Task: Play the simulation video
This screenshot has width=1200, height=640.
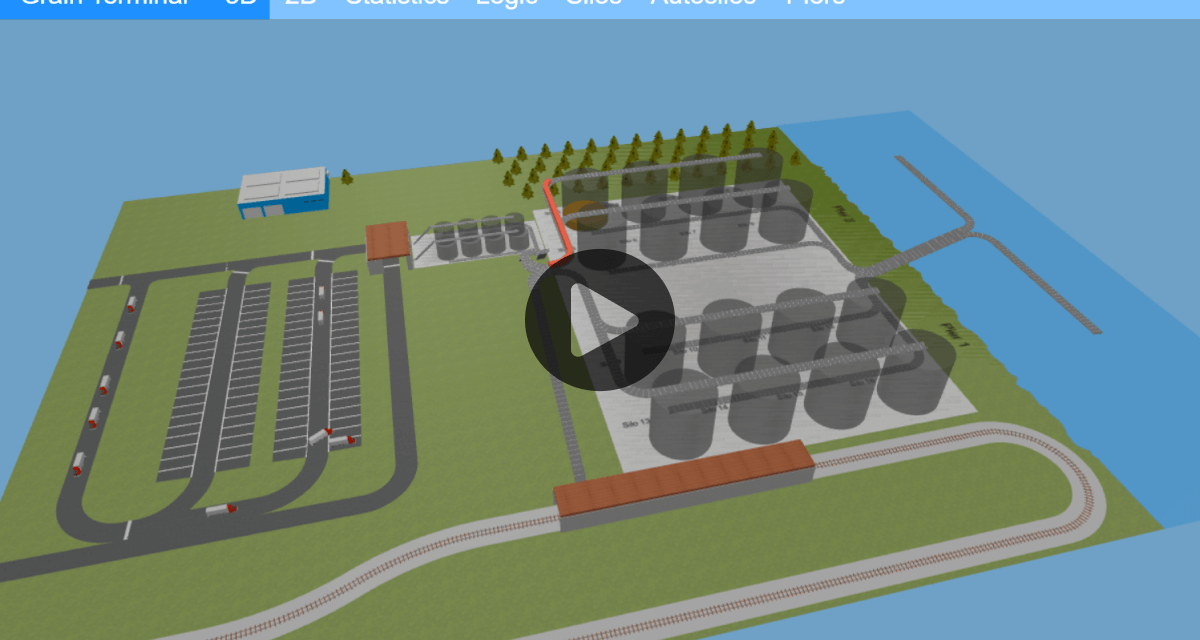Action: point(600,322)
